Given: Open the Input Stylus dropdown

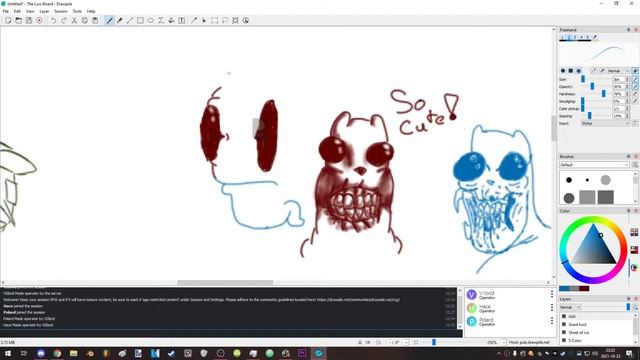Looking at the screenshot, I should 605,123.
